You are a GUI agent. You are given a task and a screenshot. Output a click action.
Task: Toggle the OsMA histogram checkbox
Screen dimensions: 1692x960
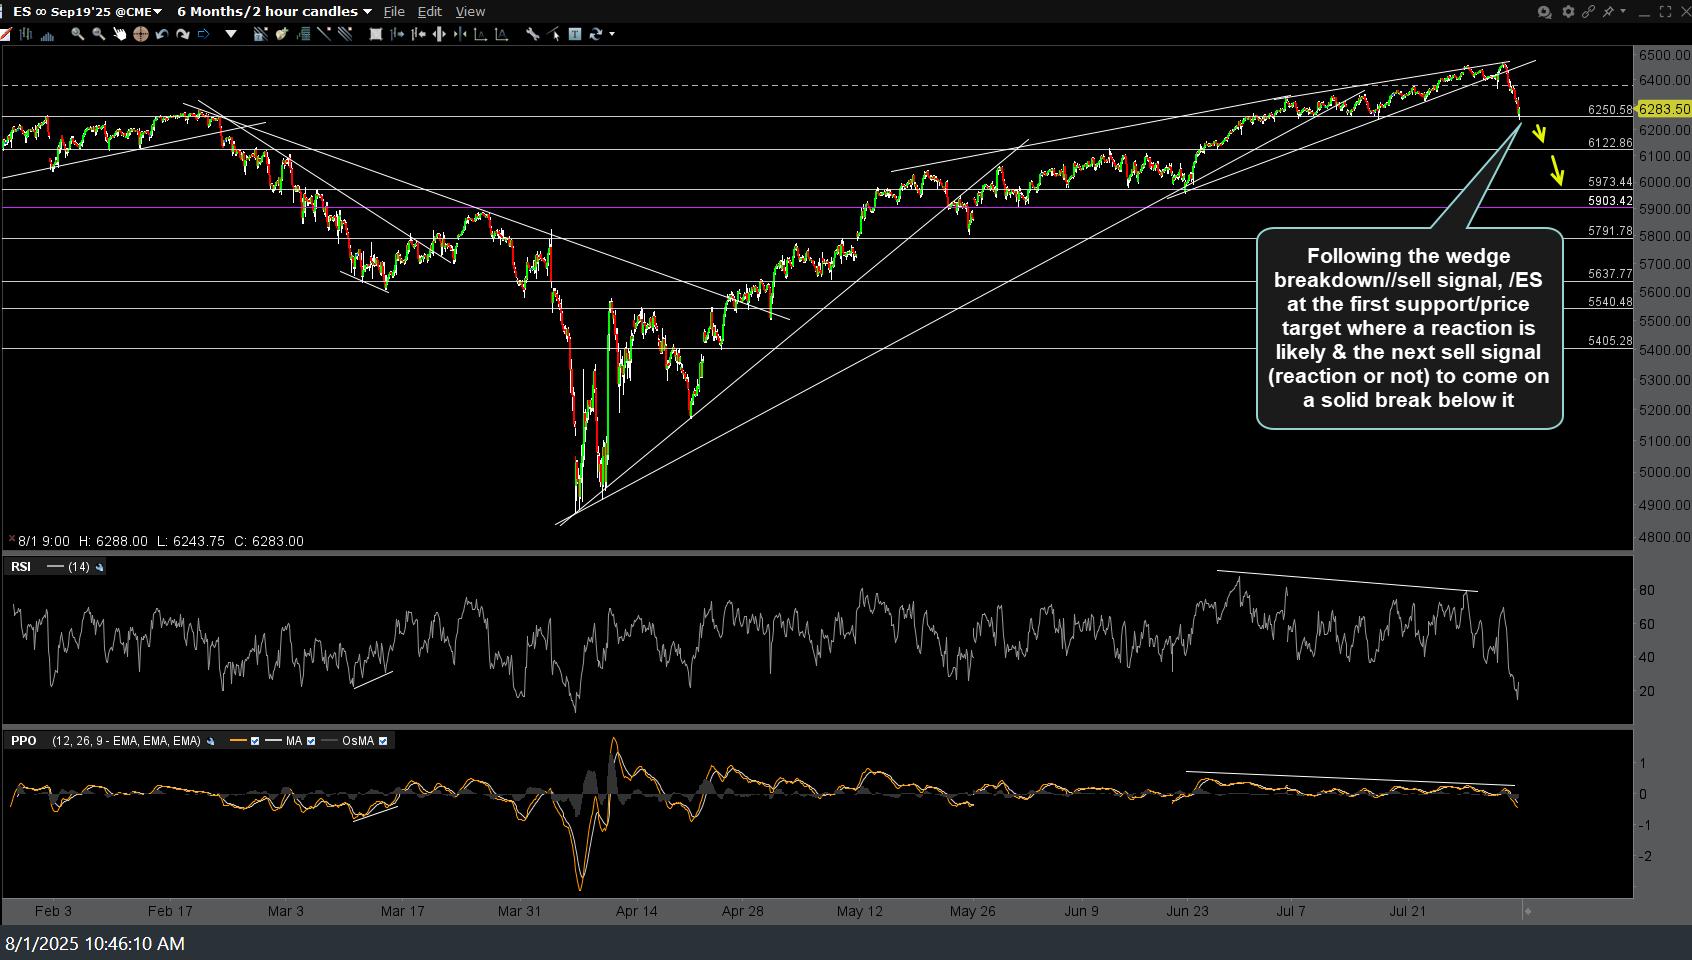(383, 741)
